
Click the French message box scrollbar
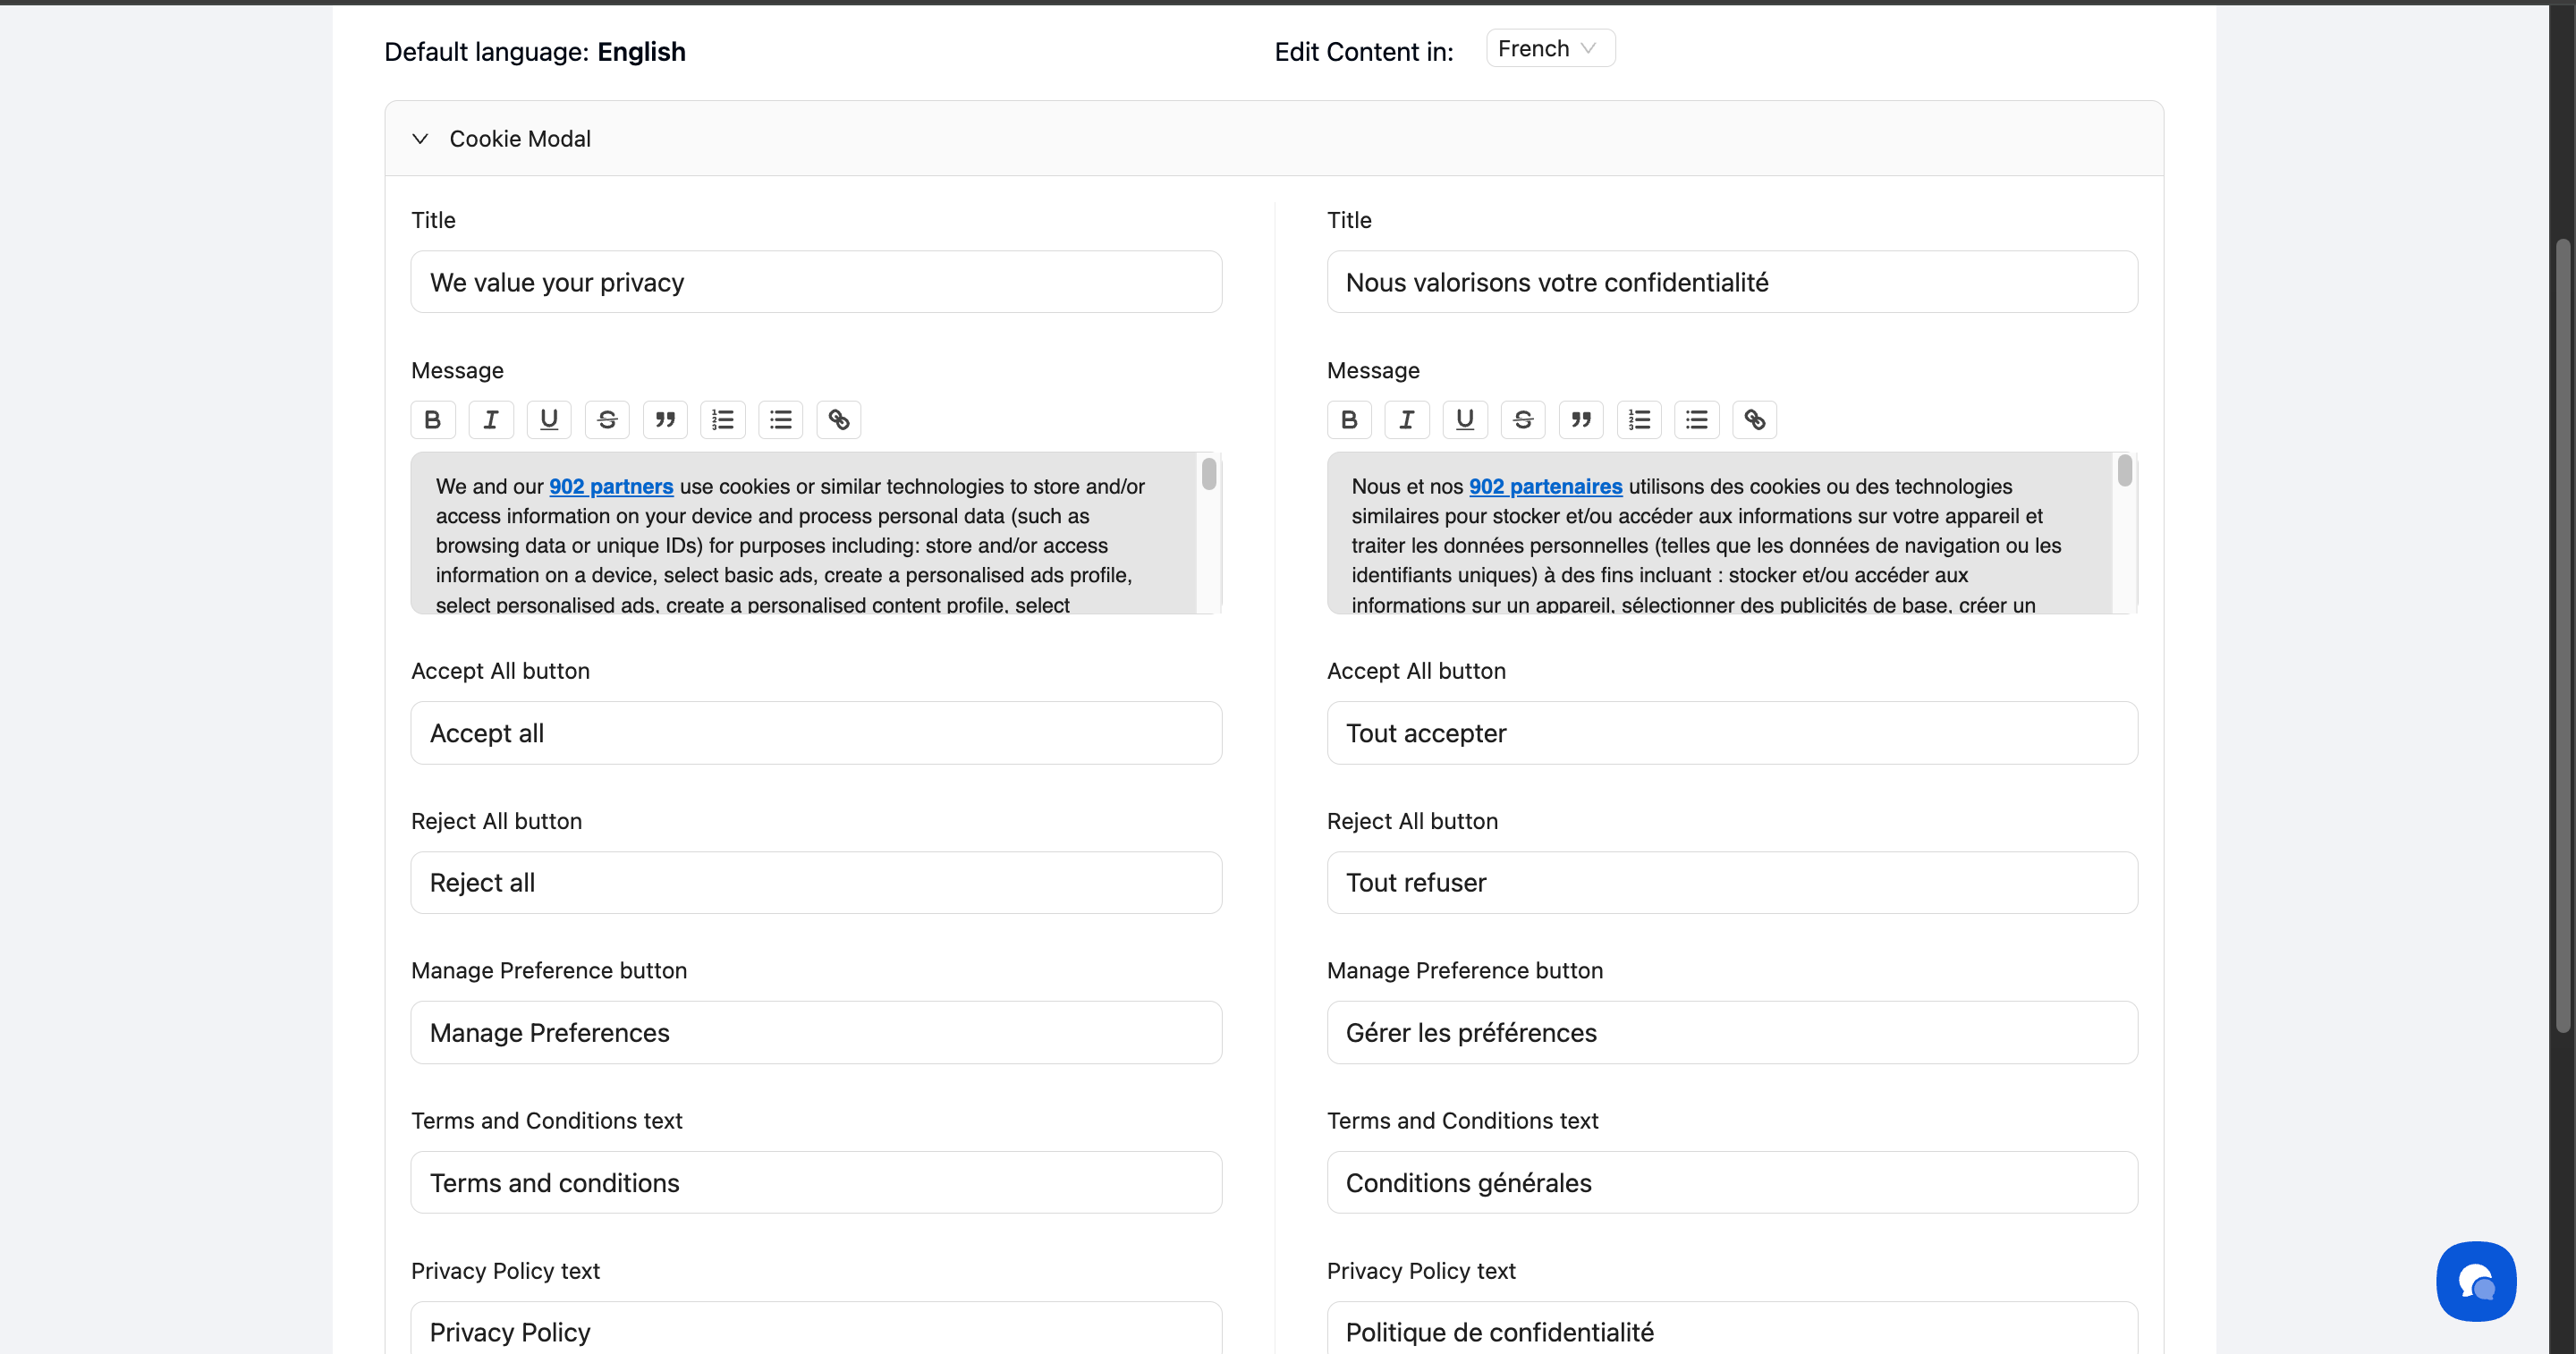[2124, 471]
